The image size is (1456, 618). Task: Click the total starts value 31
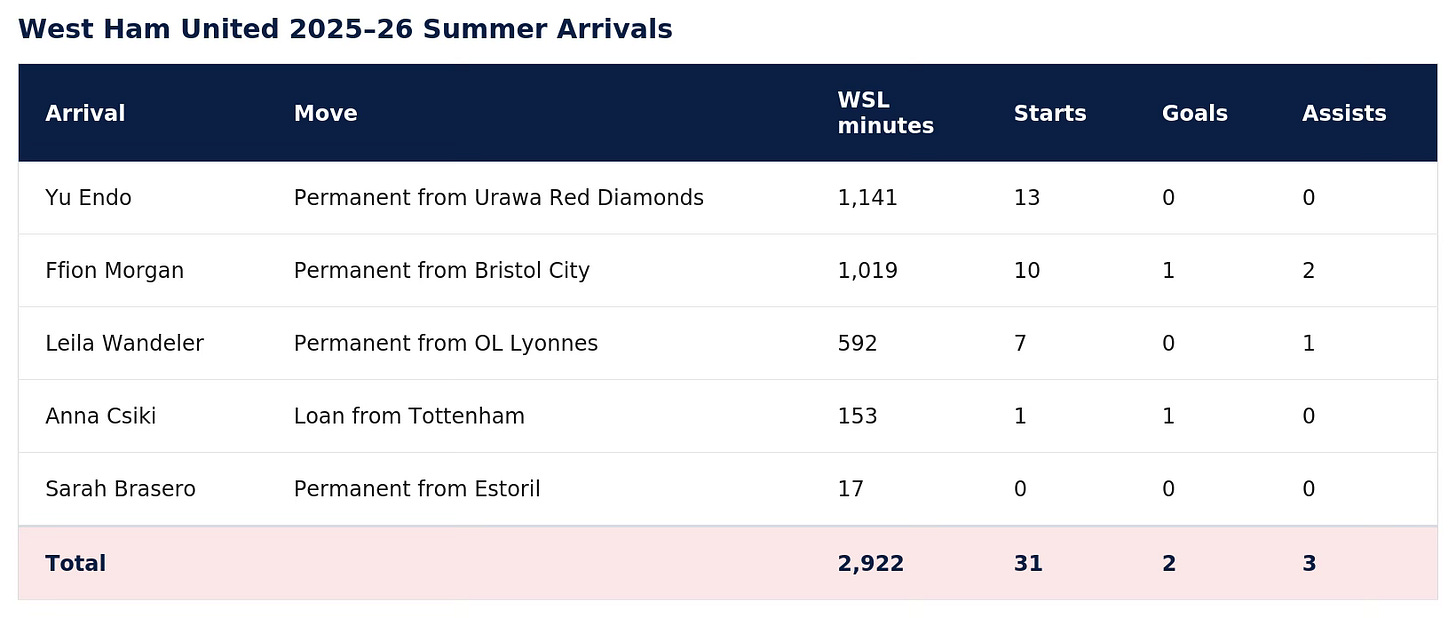(x=1028, y=564)
